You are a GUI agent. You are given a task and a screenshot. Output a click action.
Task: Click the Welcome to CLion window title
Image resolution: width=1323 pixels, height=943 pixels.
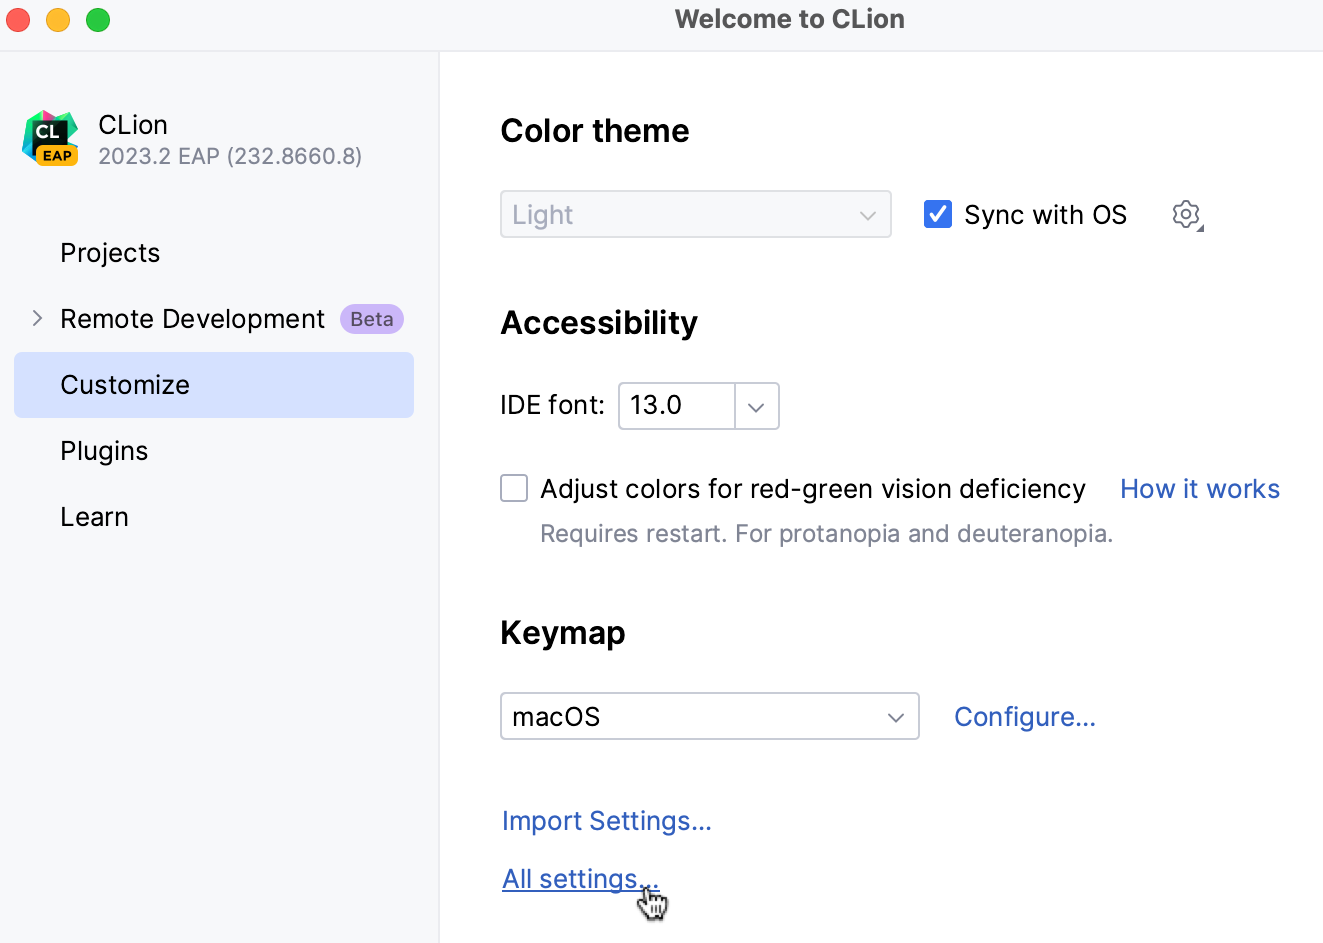click(x=790, y=19)
